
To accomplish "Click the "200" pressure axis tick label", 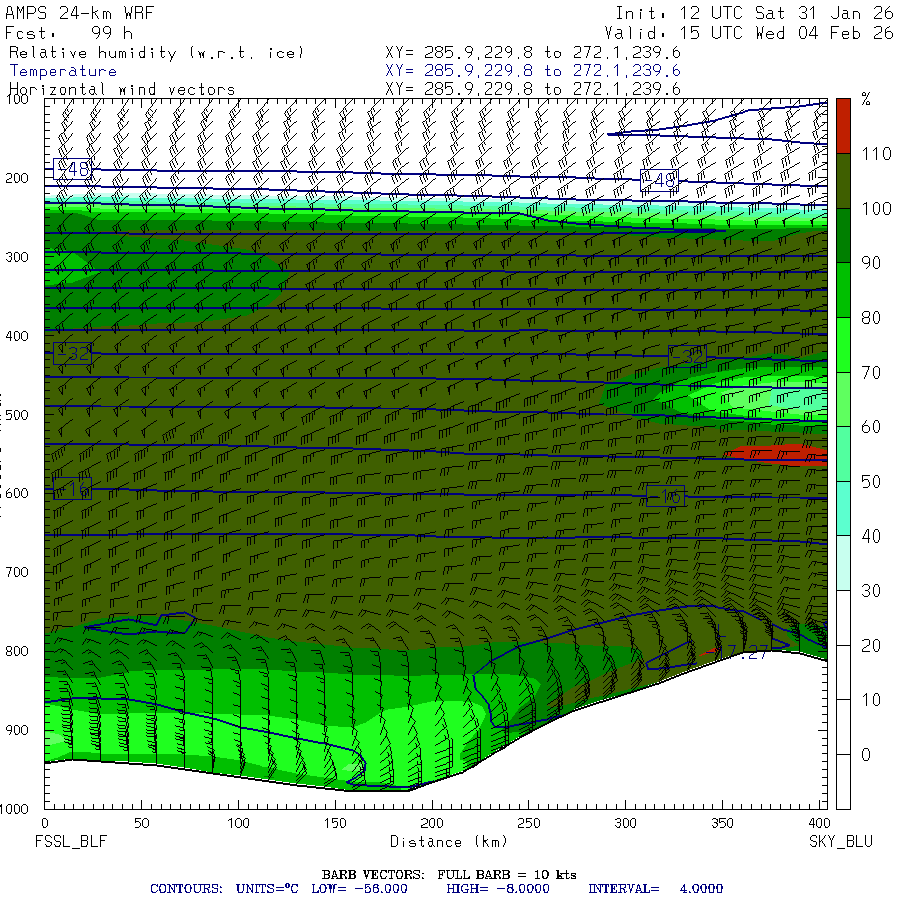I will click(17, 178).
